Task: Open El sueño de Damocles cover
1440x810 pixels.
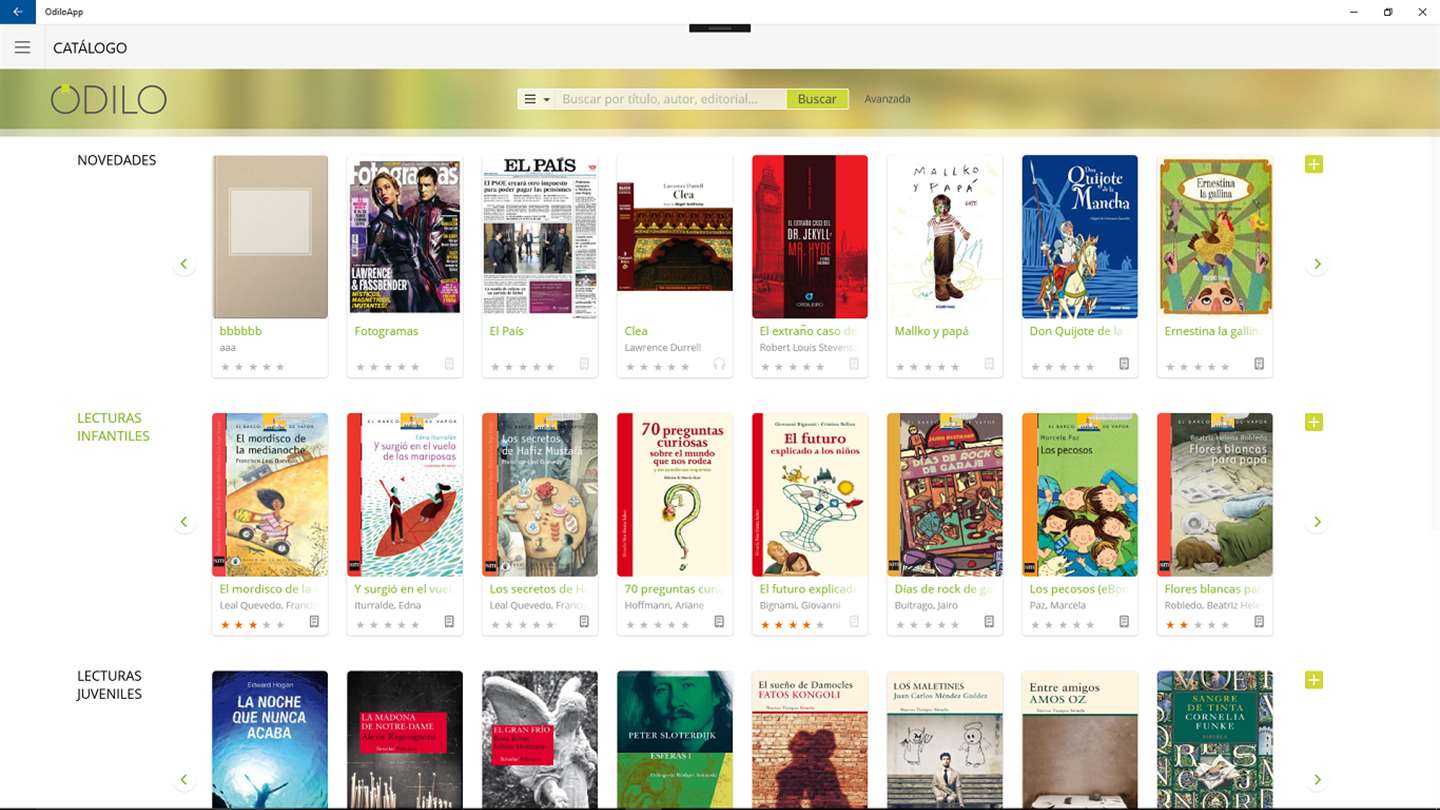Action: coord(810,739)
